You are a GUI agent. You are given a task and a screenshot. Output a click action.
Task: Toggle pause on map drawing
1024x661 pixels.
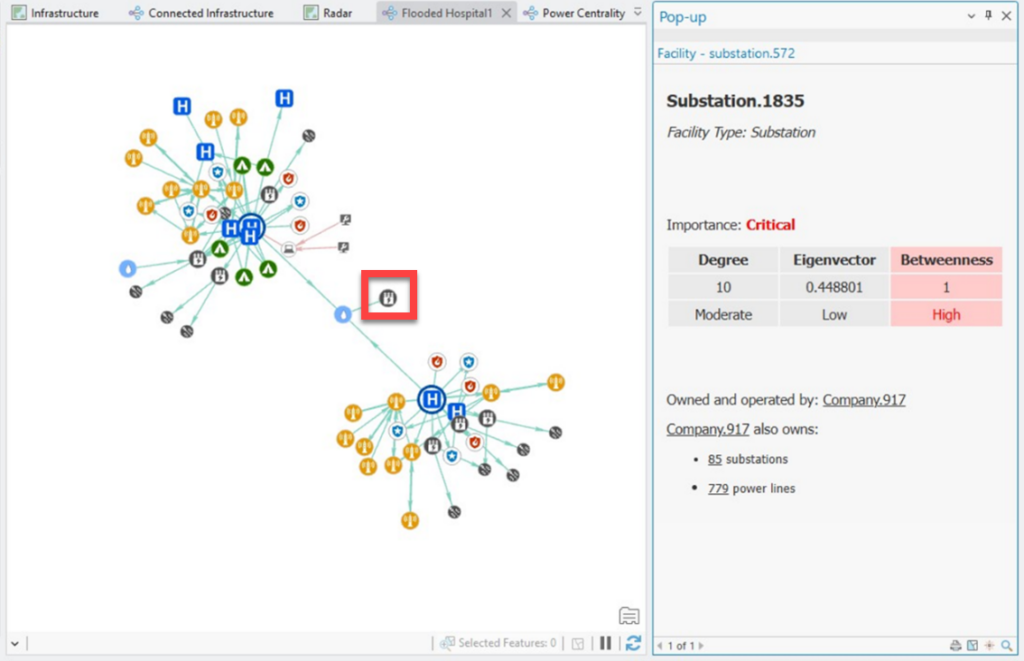(x=606, y=644)
